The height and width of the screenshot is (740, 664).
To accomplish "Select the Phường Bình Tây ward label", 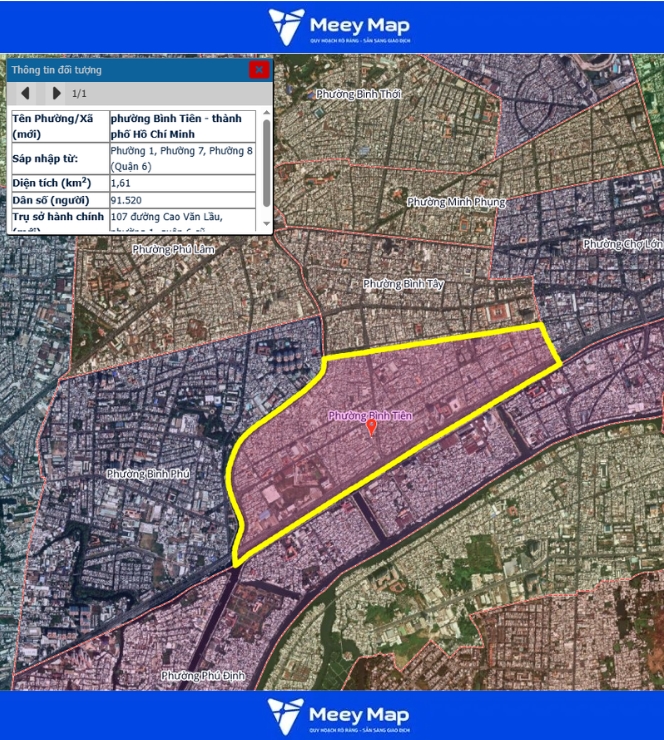I will [x=403, y=284].
